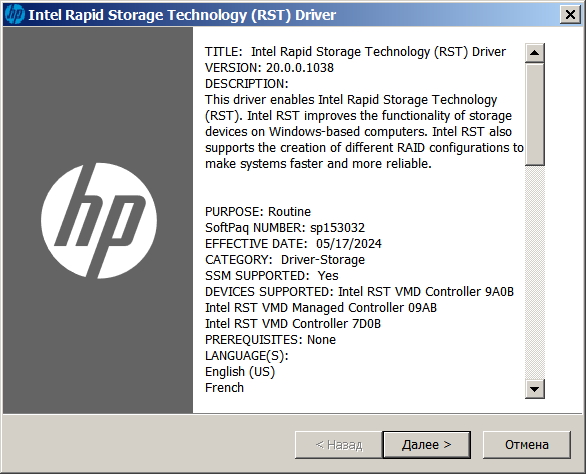586x474 pixels.
Task: Click the DESCRIPTION: heading
Action: [247, 84]
